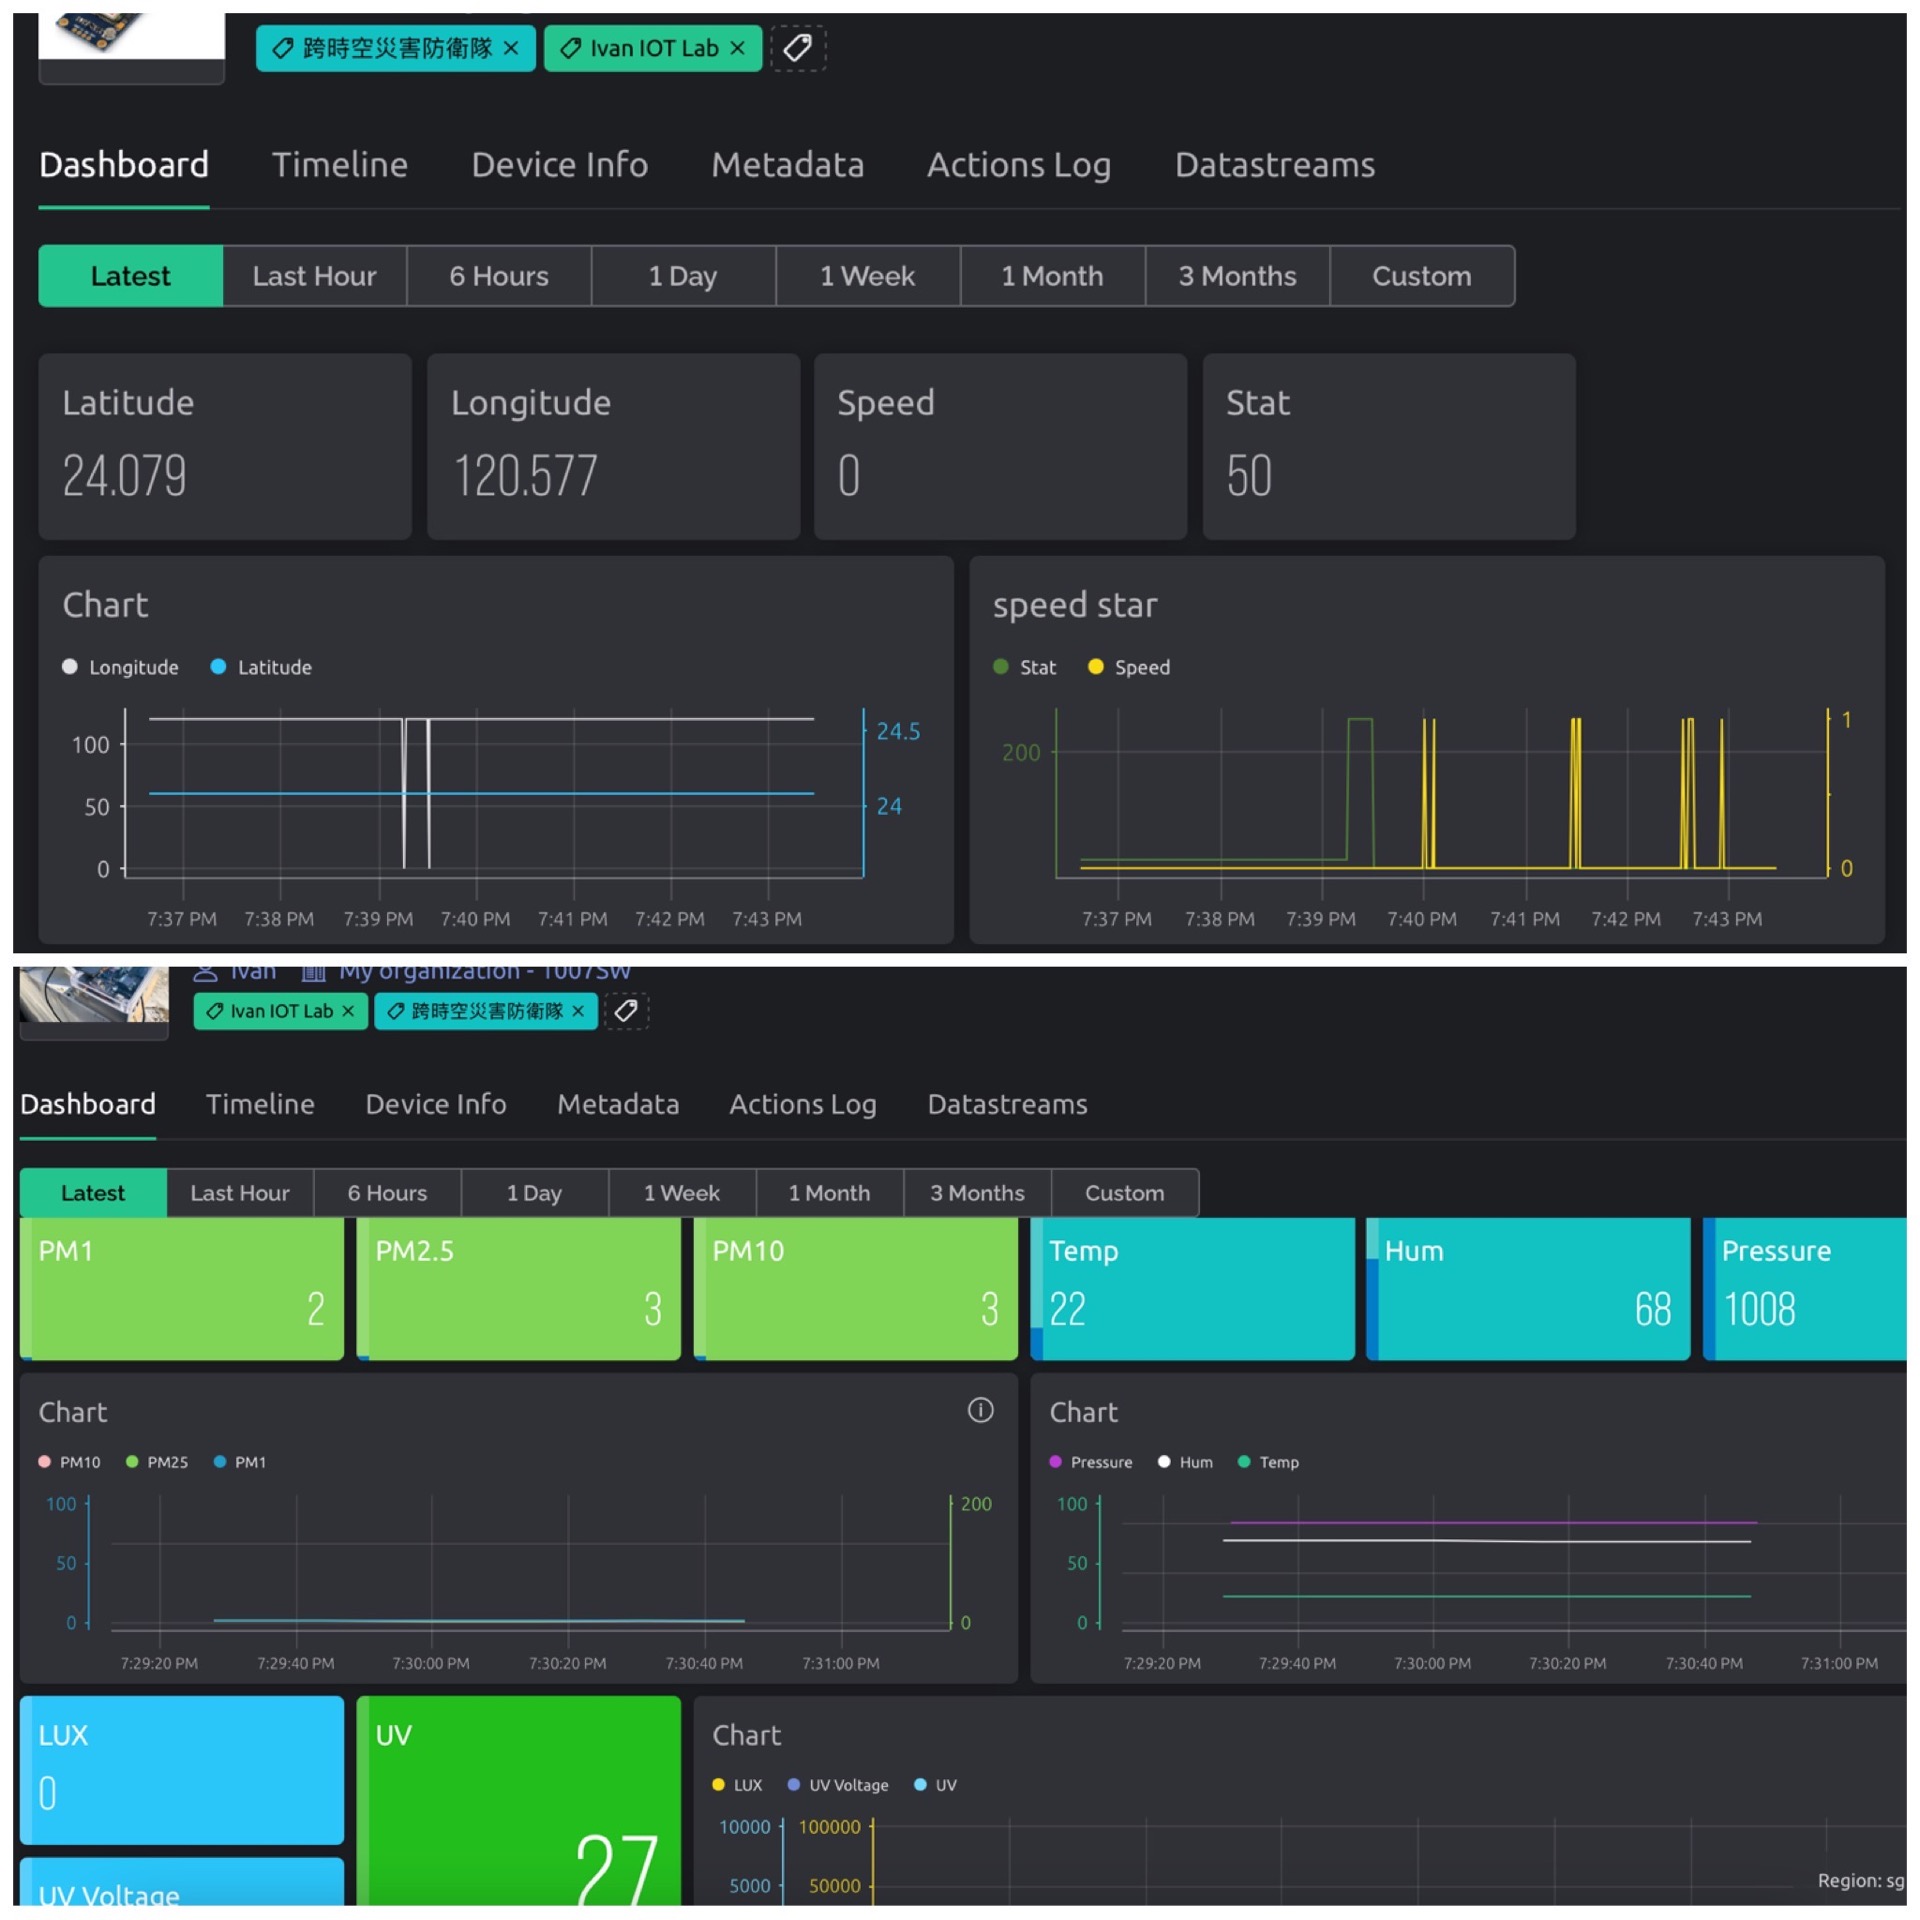Remove the Ivan IOT Lab tag in top dashboard
This screenshot has width=1920, height=1920.
pos(737,48)
